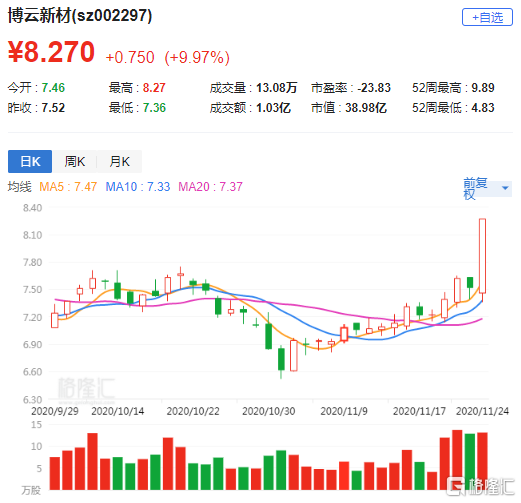Click the MA5 moving average label
Viewport: 521px width, 503px height.
(x=68, y=187)
